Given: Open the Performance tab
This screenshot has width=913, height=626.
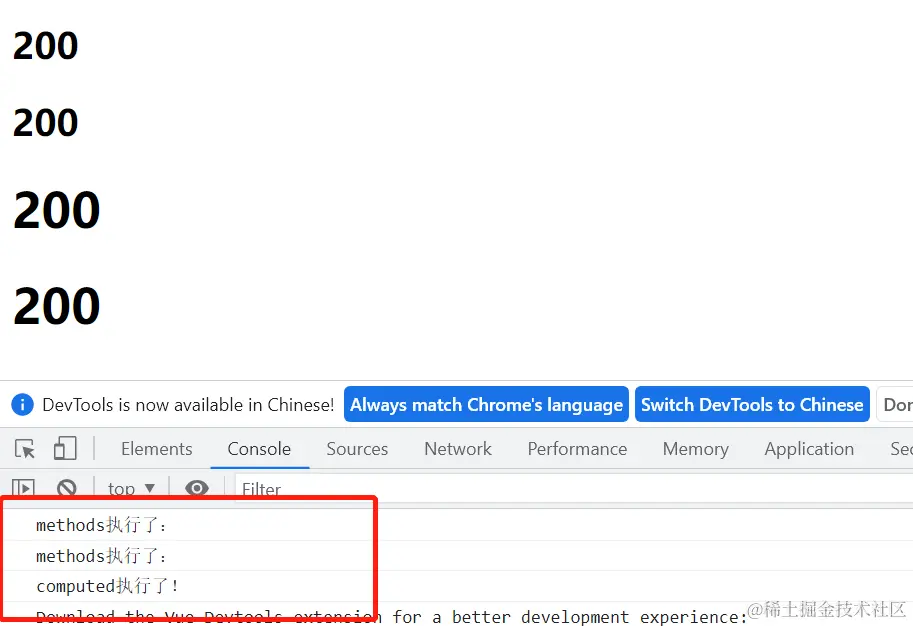Looking at the screenshot, I should (577, 449).
